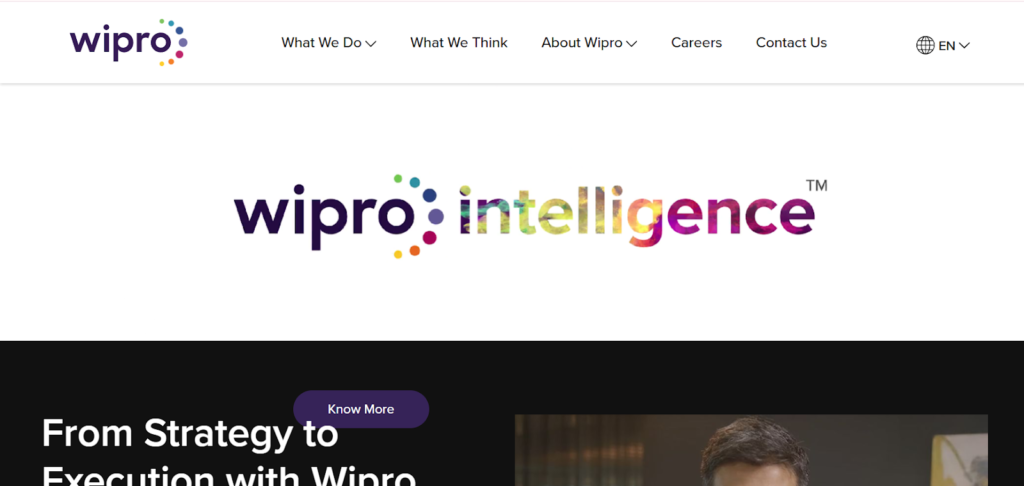
Task: Open the Contact Us link
Action: pos(791,42)
